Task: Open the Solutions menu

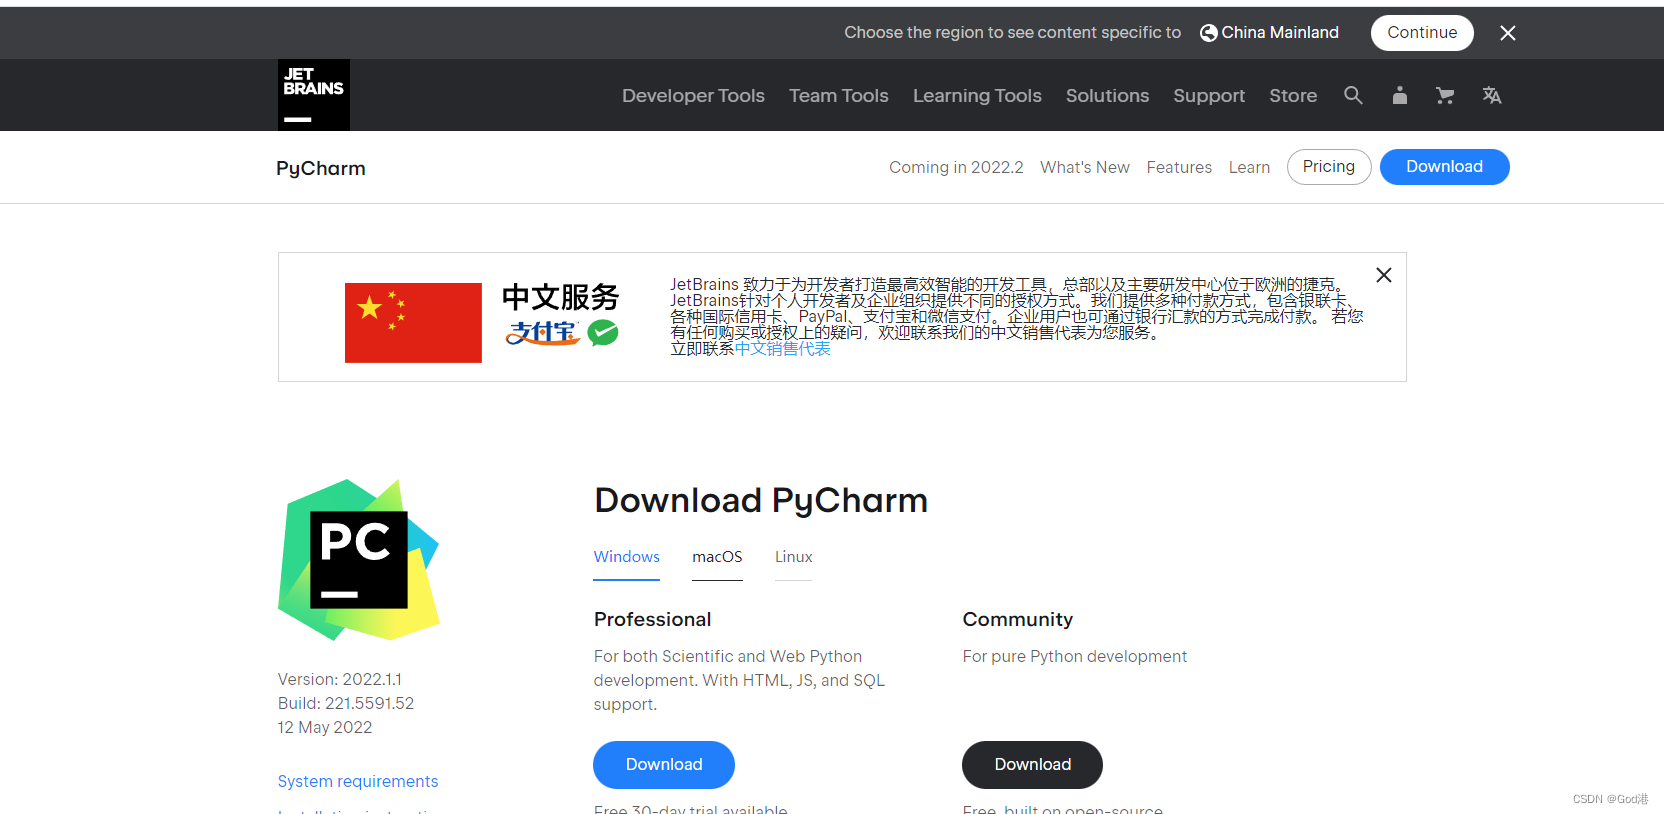Action: [x=1107, y=96]
